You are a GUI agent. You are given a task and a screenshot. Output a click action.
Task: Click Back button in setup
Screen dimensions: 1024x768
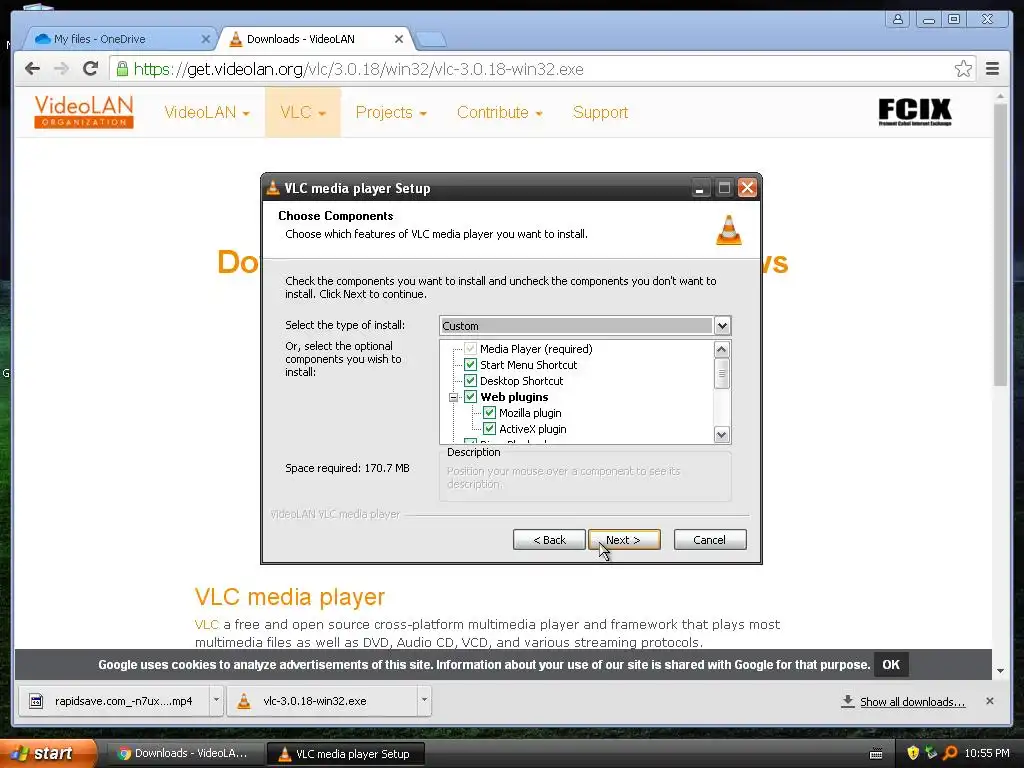(549, 539)
